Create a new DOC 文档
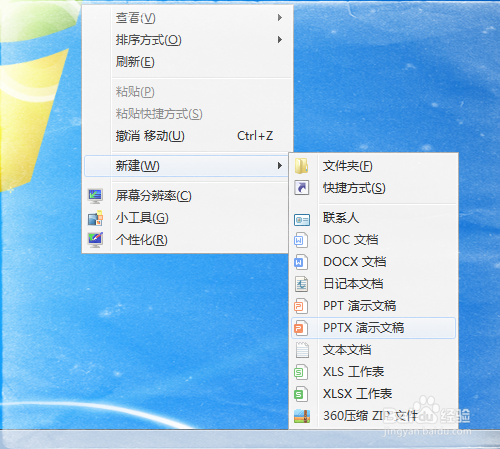 (374, 240)
